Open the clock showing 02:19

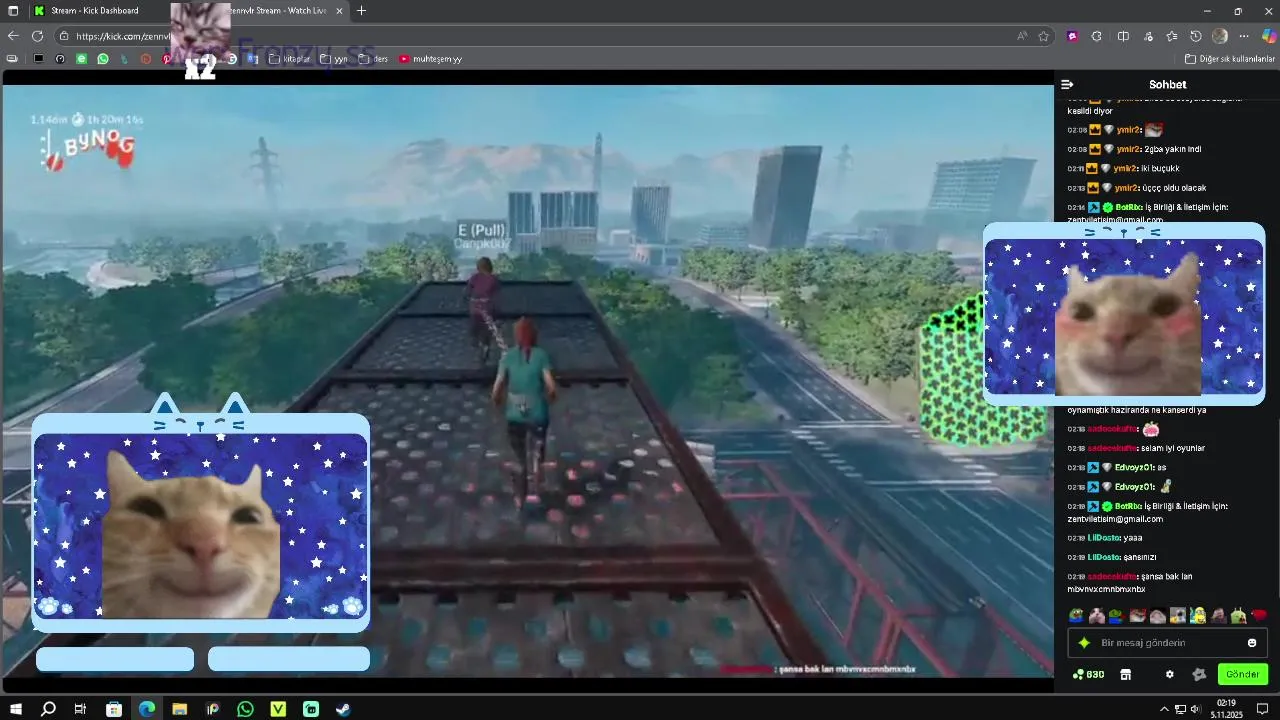[x=1226, y=709]
